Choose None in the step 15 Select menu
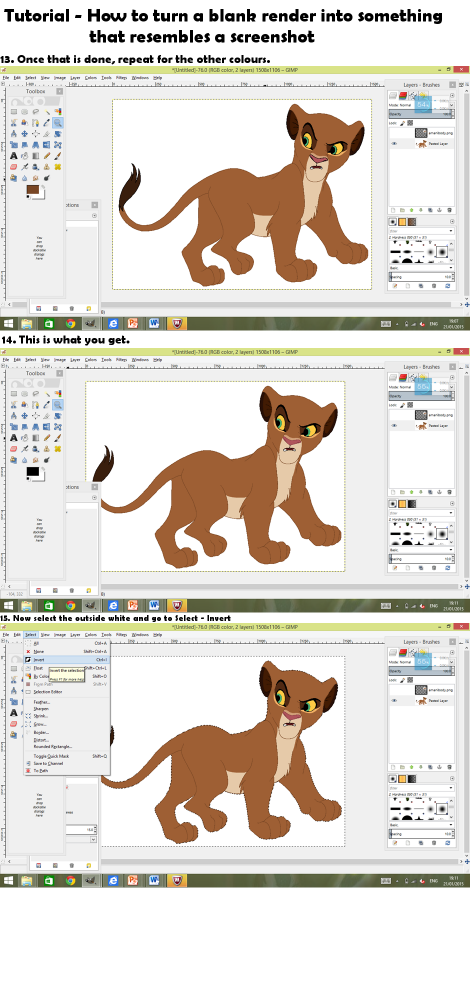The image size is (470, 1000). 67,651
